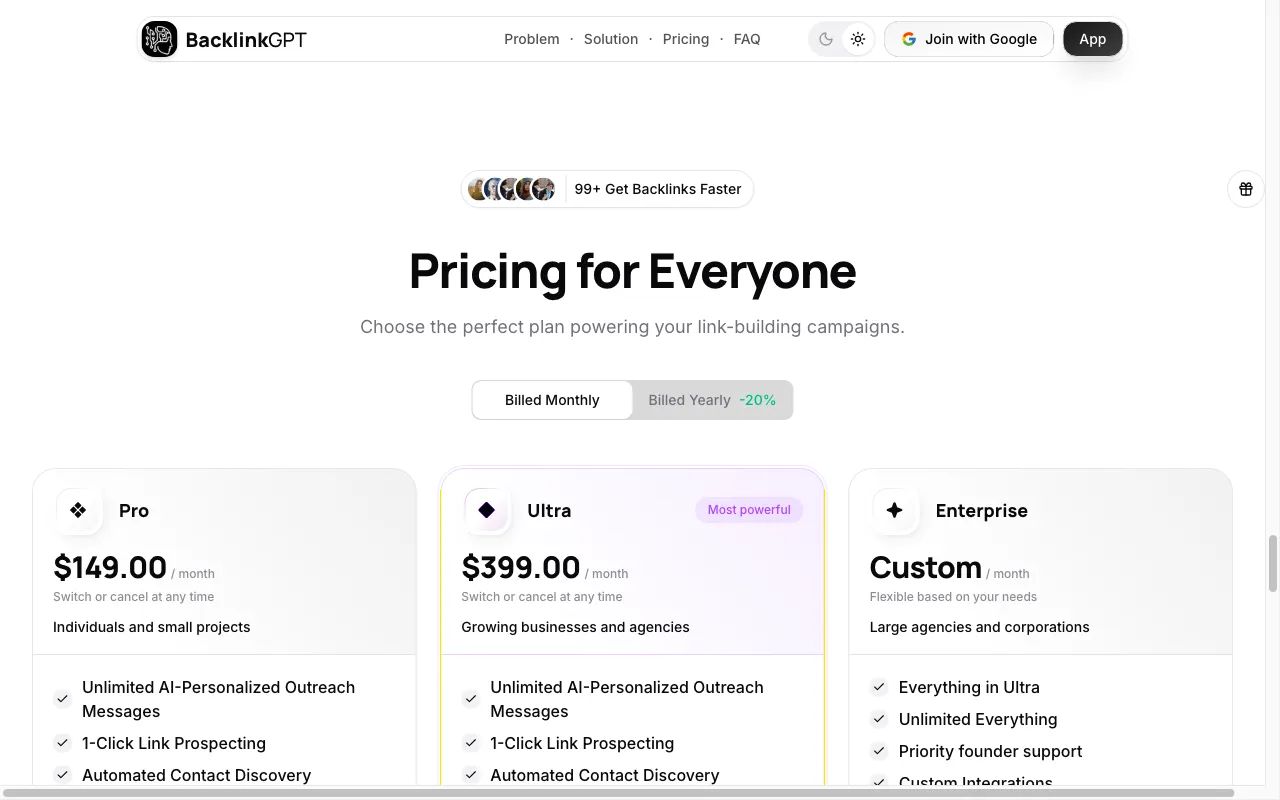Click Ultra's Automated Contact Discovery checkmark
1280x800 pixels.
(x=470, y=775)
